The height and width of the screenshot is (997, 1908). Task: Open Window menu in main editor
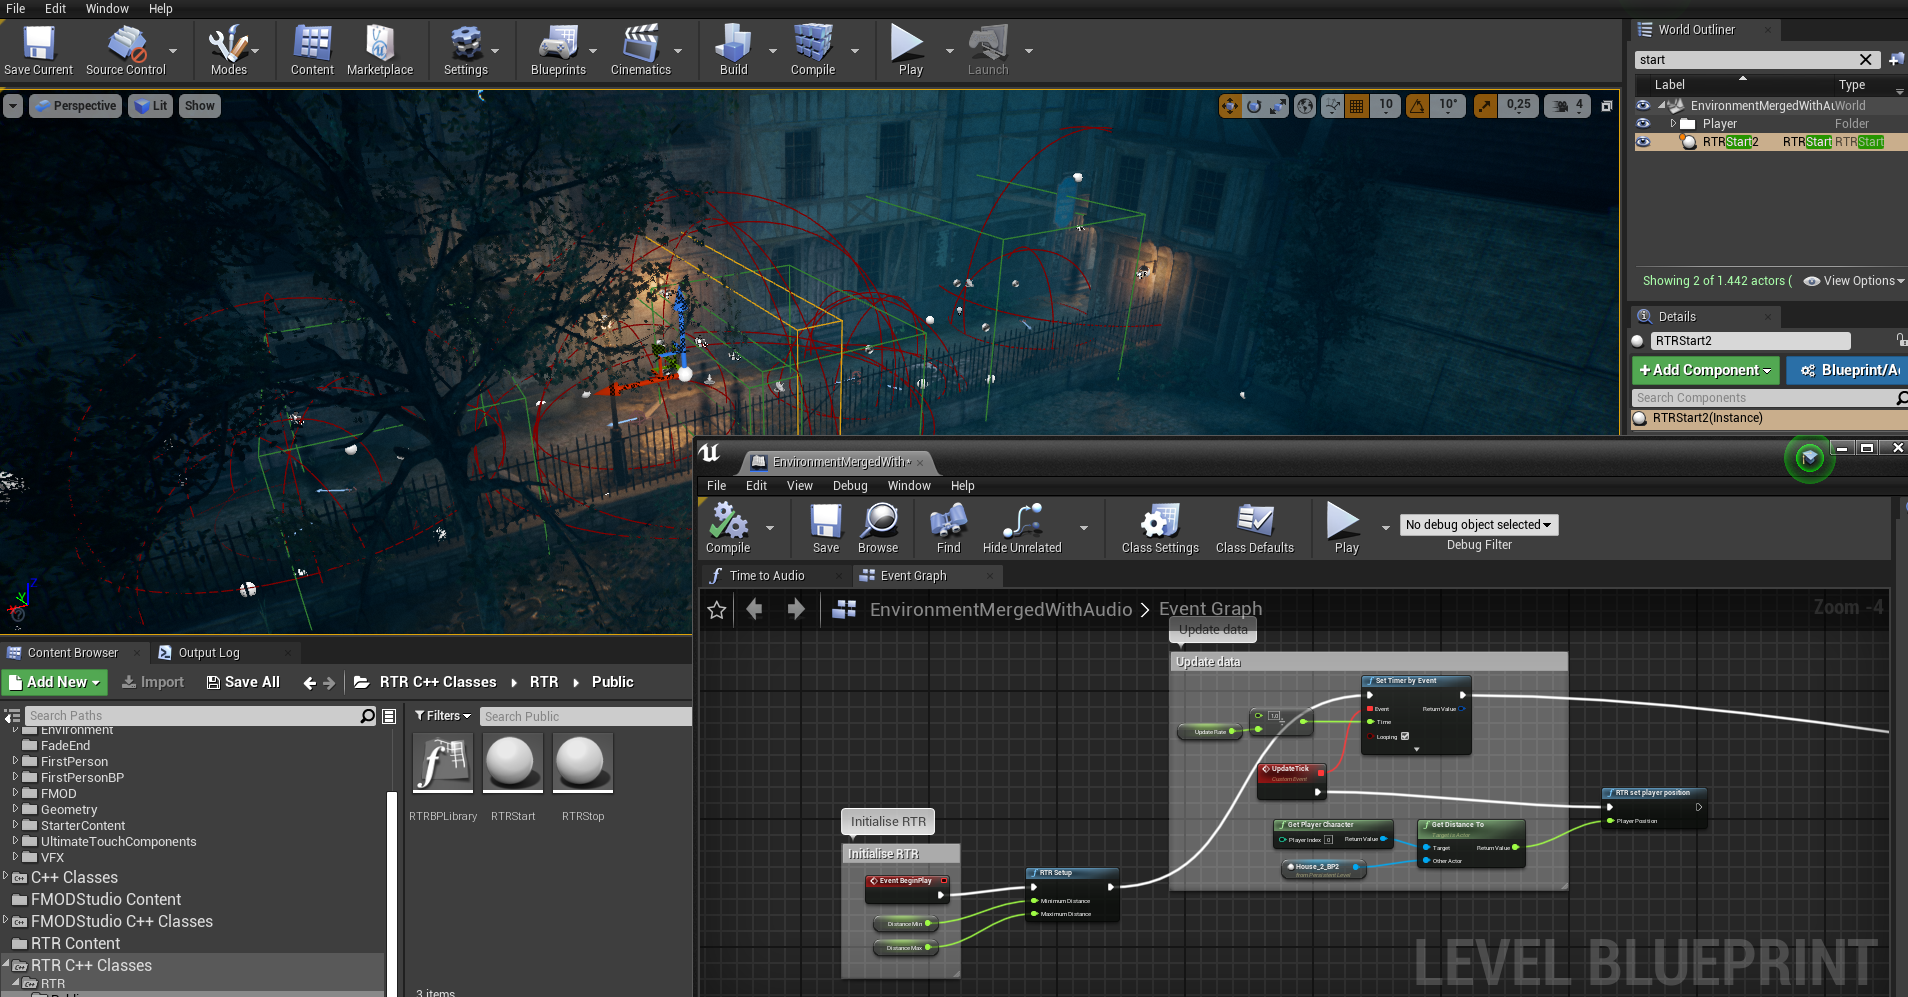[x=107, y=9]
